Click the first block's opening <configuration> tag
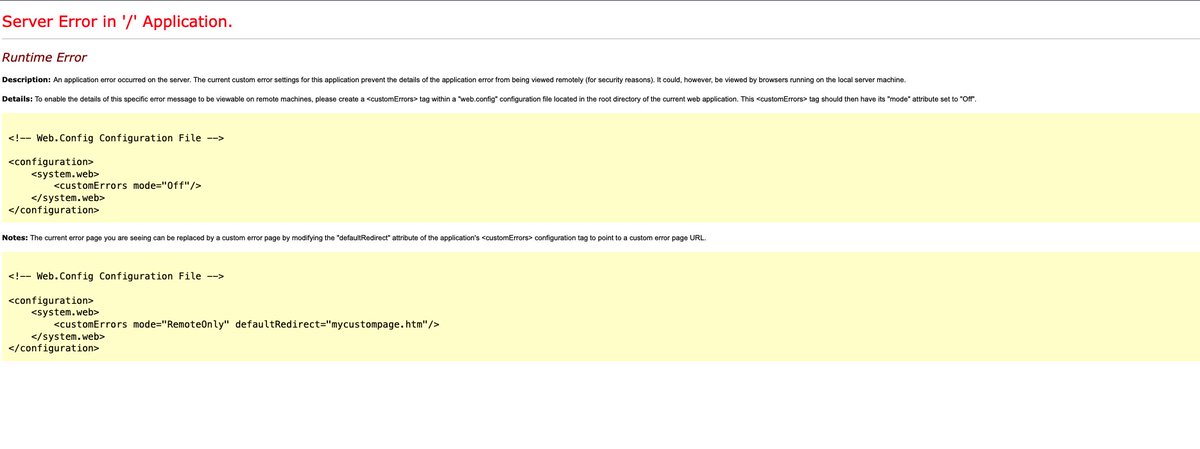The image size is (1200, 449). [51, 161]
